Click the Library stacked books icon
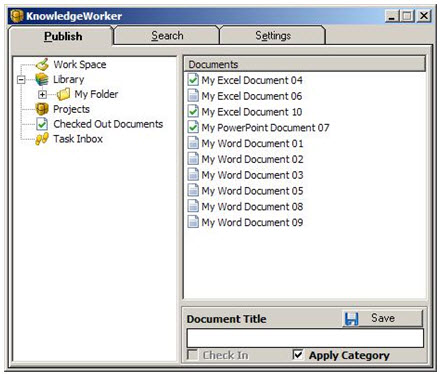 pyautogui.click(x=42, y=79)
